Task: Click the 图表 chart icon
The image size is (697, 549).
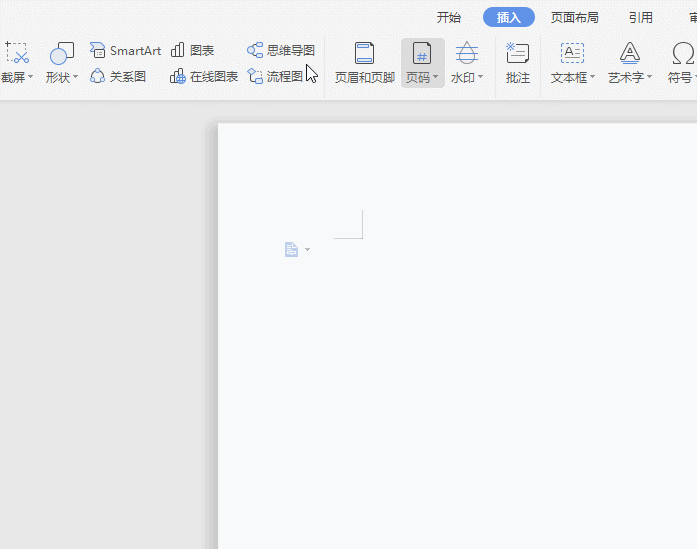Action: [x=177, y=51]
